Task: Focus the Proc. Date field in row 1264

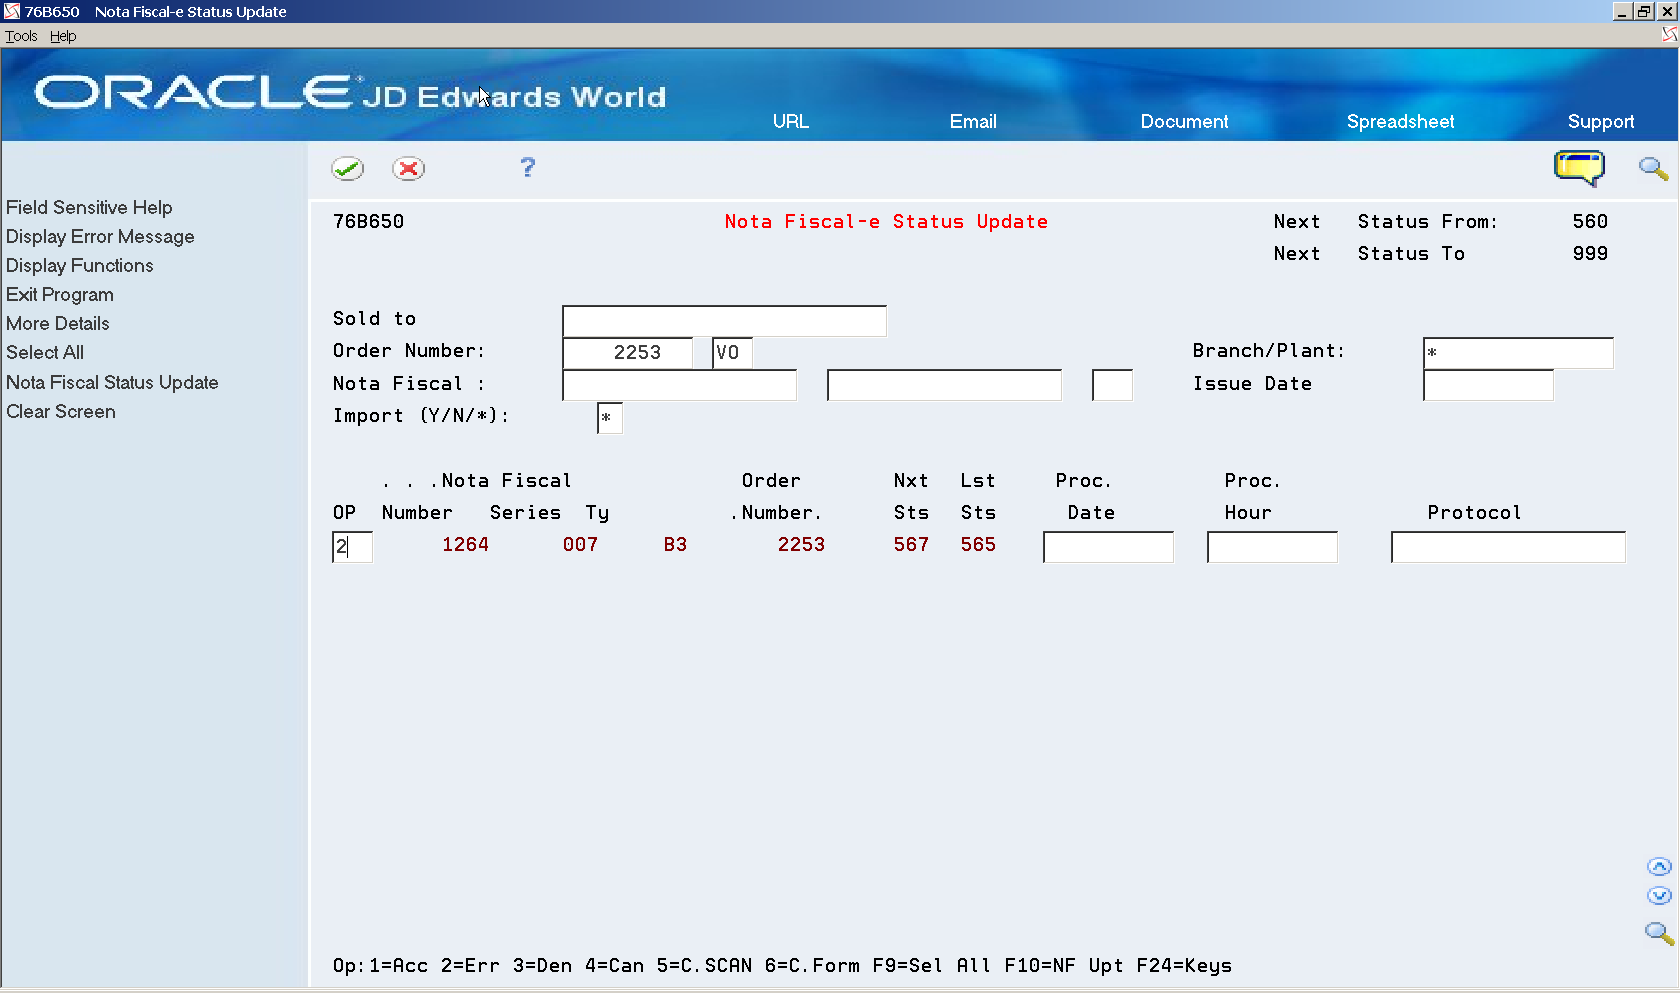Action: point(1108,547)
